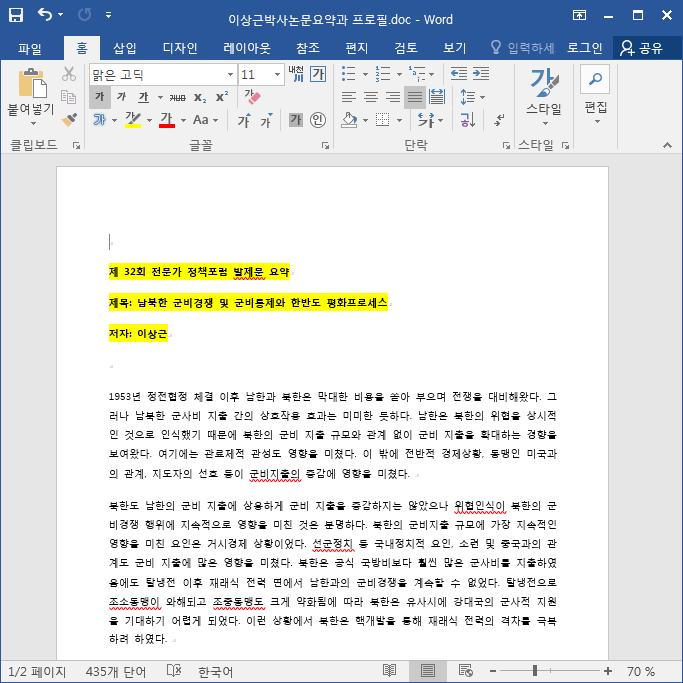Image resolution: width=683 pixels, height=683 pixels.
Task: Paste using the 붙여넣기 clipboard icon
Action: point(31,83)
